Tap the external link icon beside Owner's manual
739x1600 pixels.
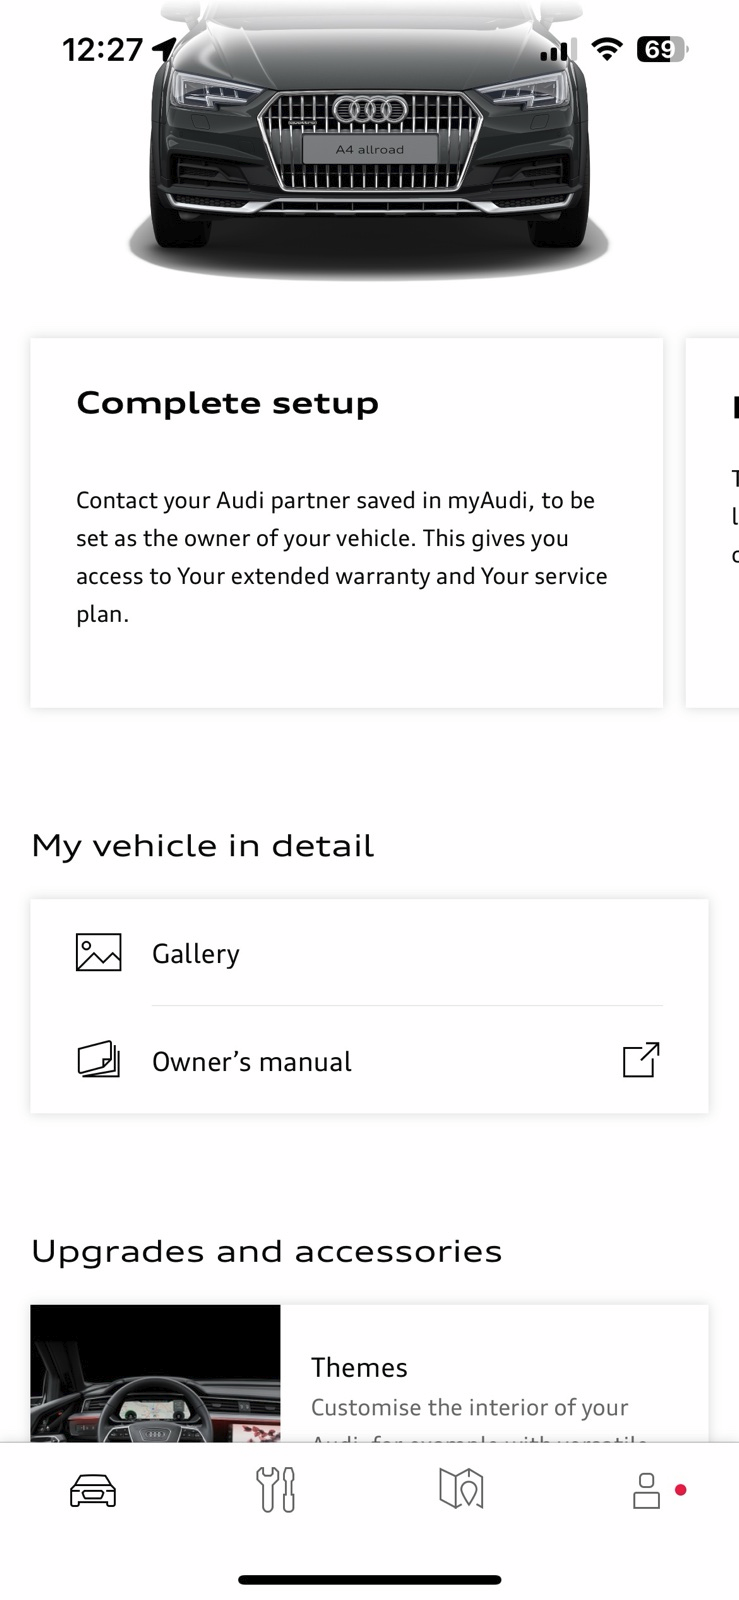(x=641, y=1060)
